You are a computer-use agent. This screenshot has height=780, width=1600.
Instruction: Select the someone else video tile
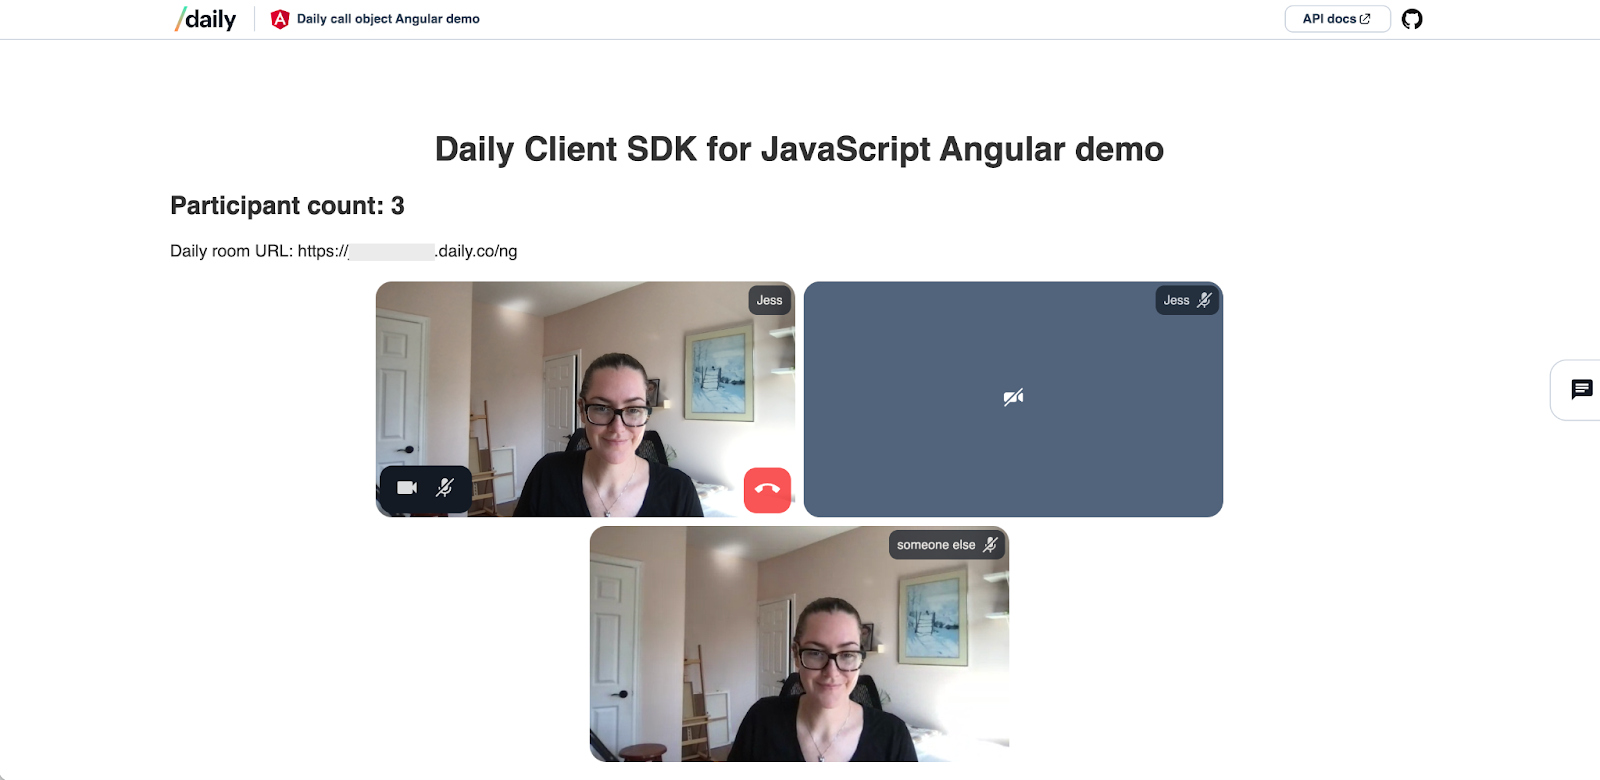[x=799, y=644]
